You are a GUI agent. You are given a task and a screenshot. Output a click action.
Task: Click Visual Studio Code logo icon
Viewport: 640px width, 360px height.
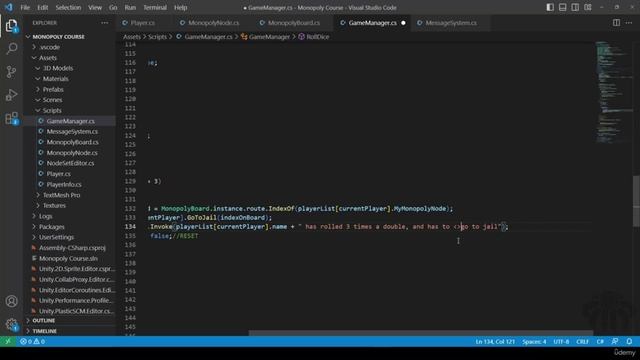click(9, 7)
